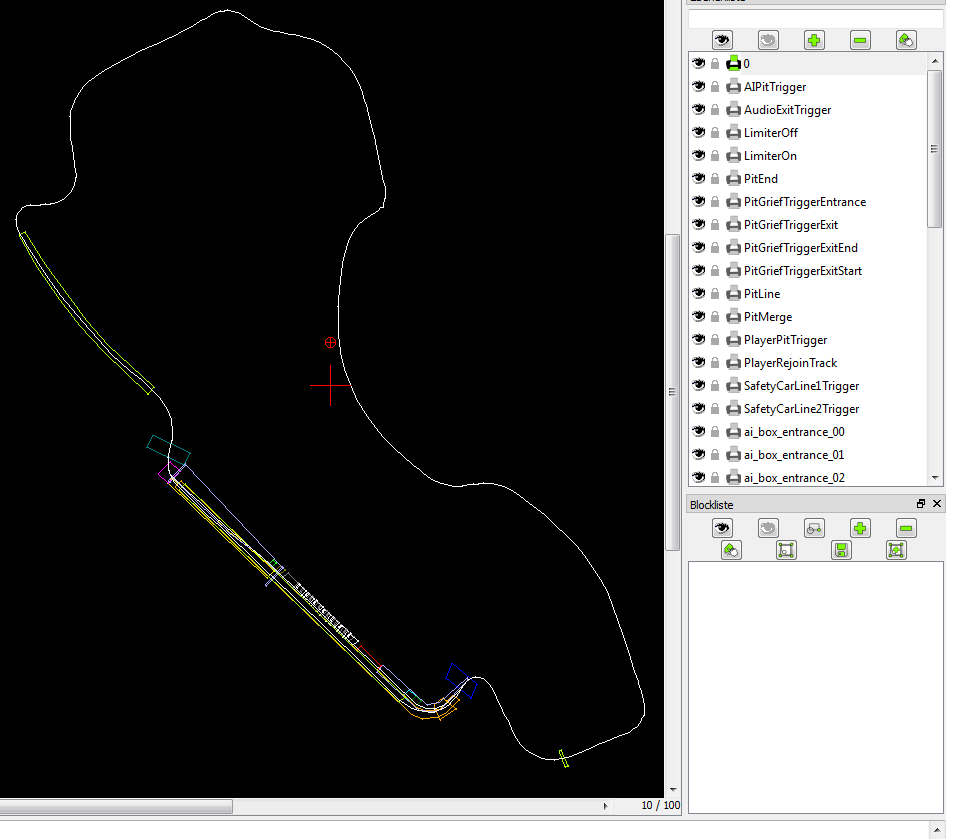The image size is (956, 839).
Task: Select layer named SafetyCarLine1Trigger
Action: click(x=801, y=385)
